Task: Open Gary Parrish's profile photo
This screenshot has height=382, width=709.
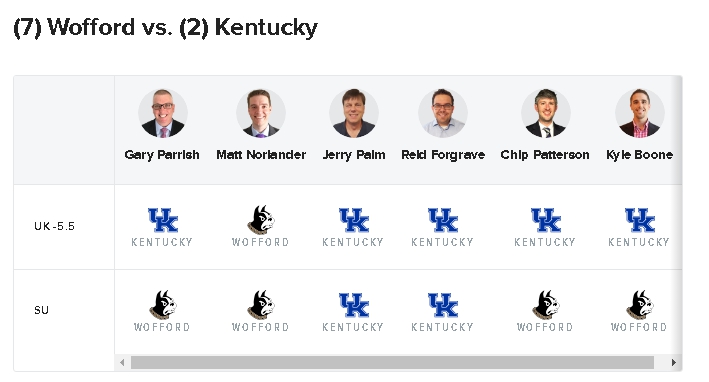Action: coord(163,113)
